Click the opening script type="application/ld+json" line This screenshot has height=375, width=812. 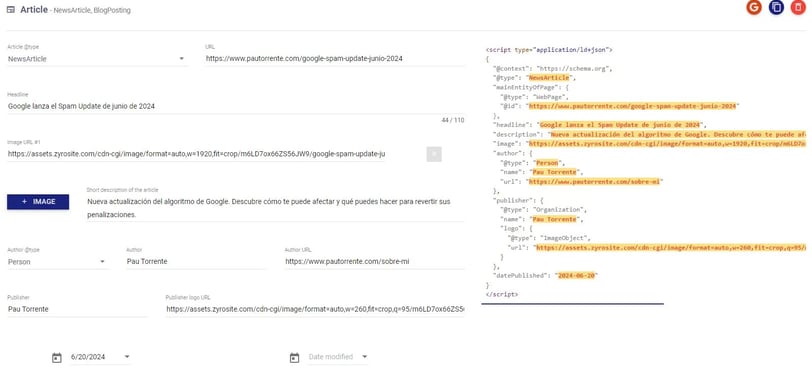549,50
